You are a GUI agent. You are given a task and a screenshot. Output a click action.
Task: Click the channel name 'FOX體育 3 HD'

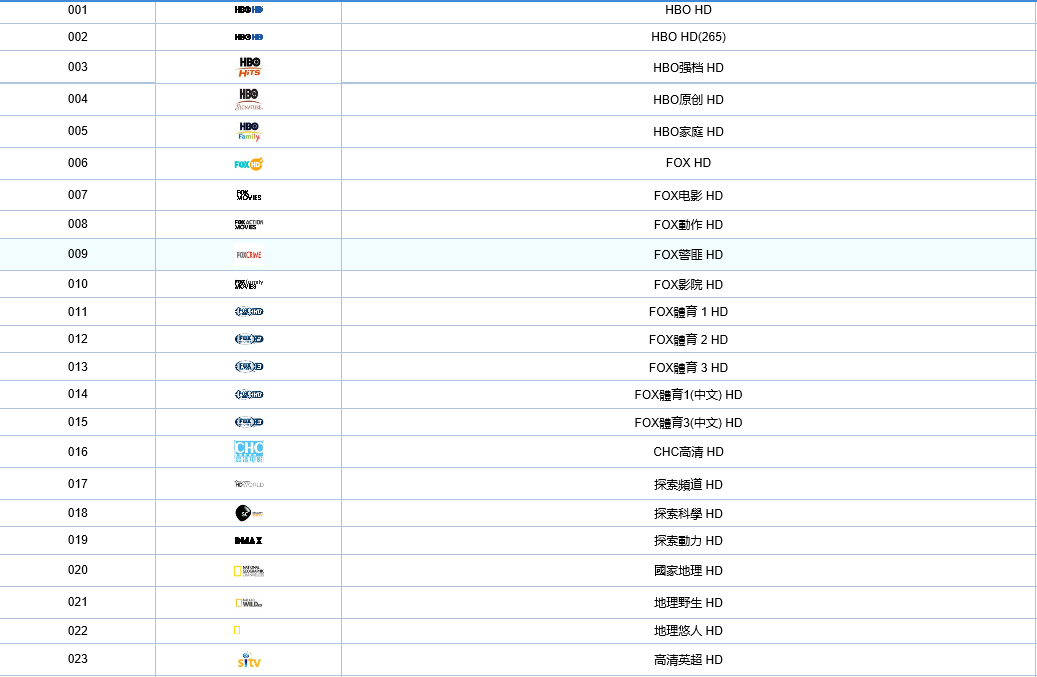click(688, 367)
